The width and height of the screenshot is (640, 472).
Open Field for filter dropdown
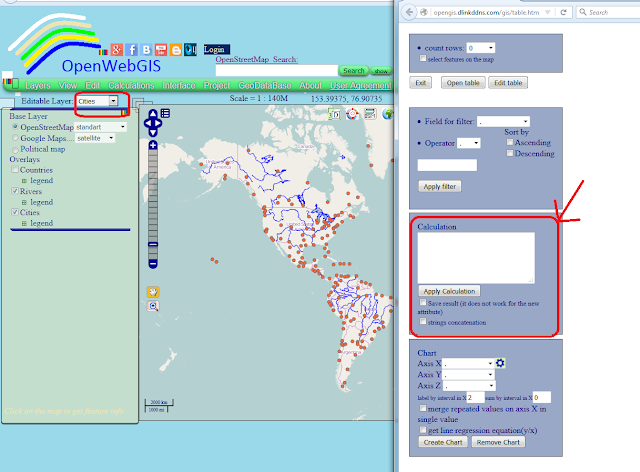[503, 121]
